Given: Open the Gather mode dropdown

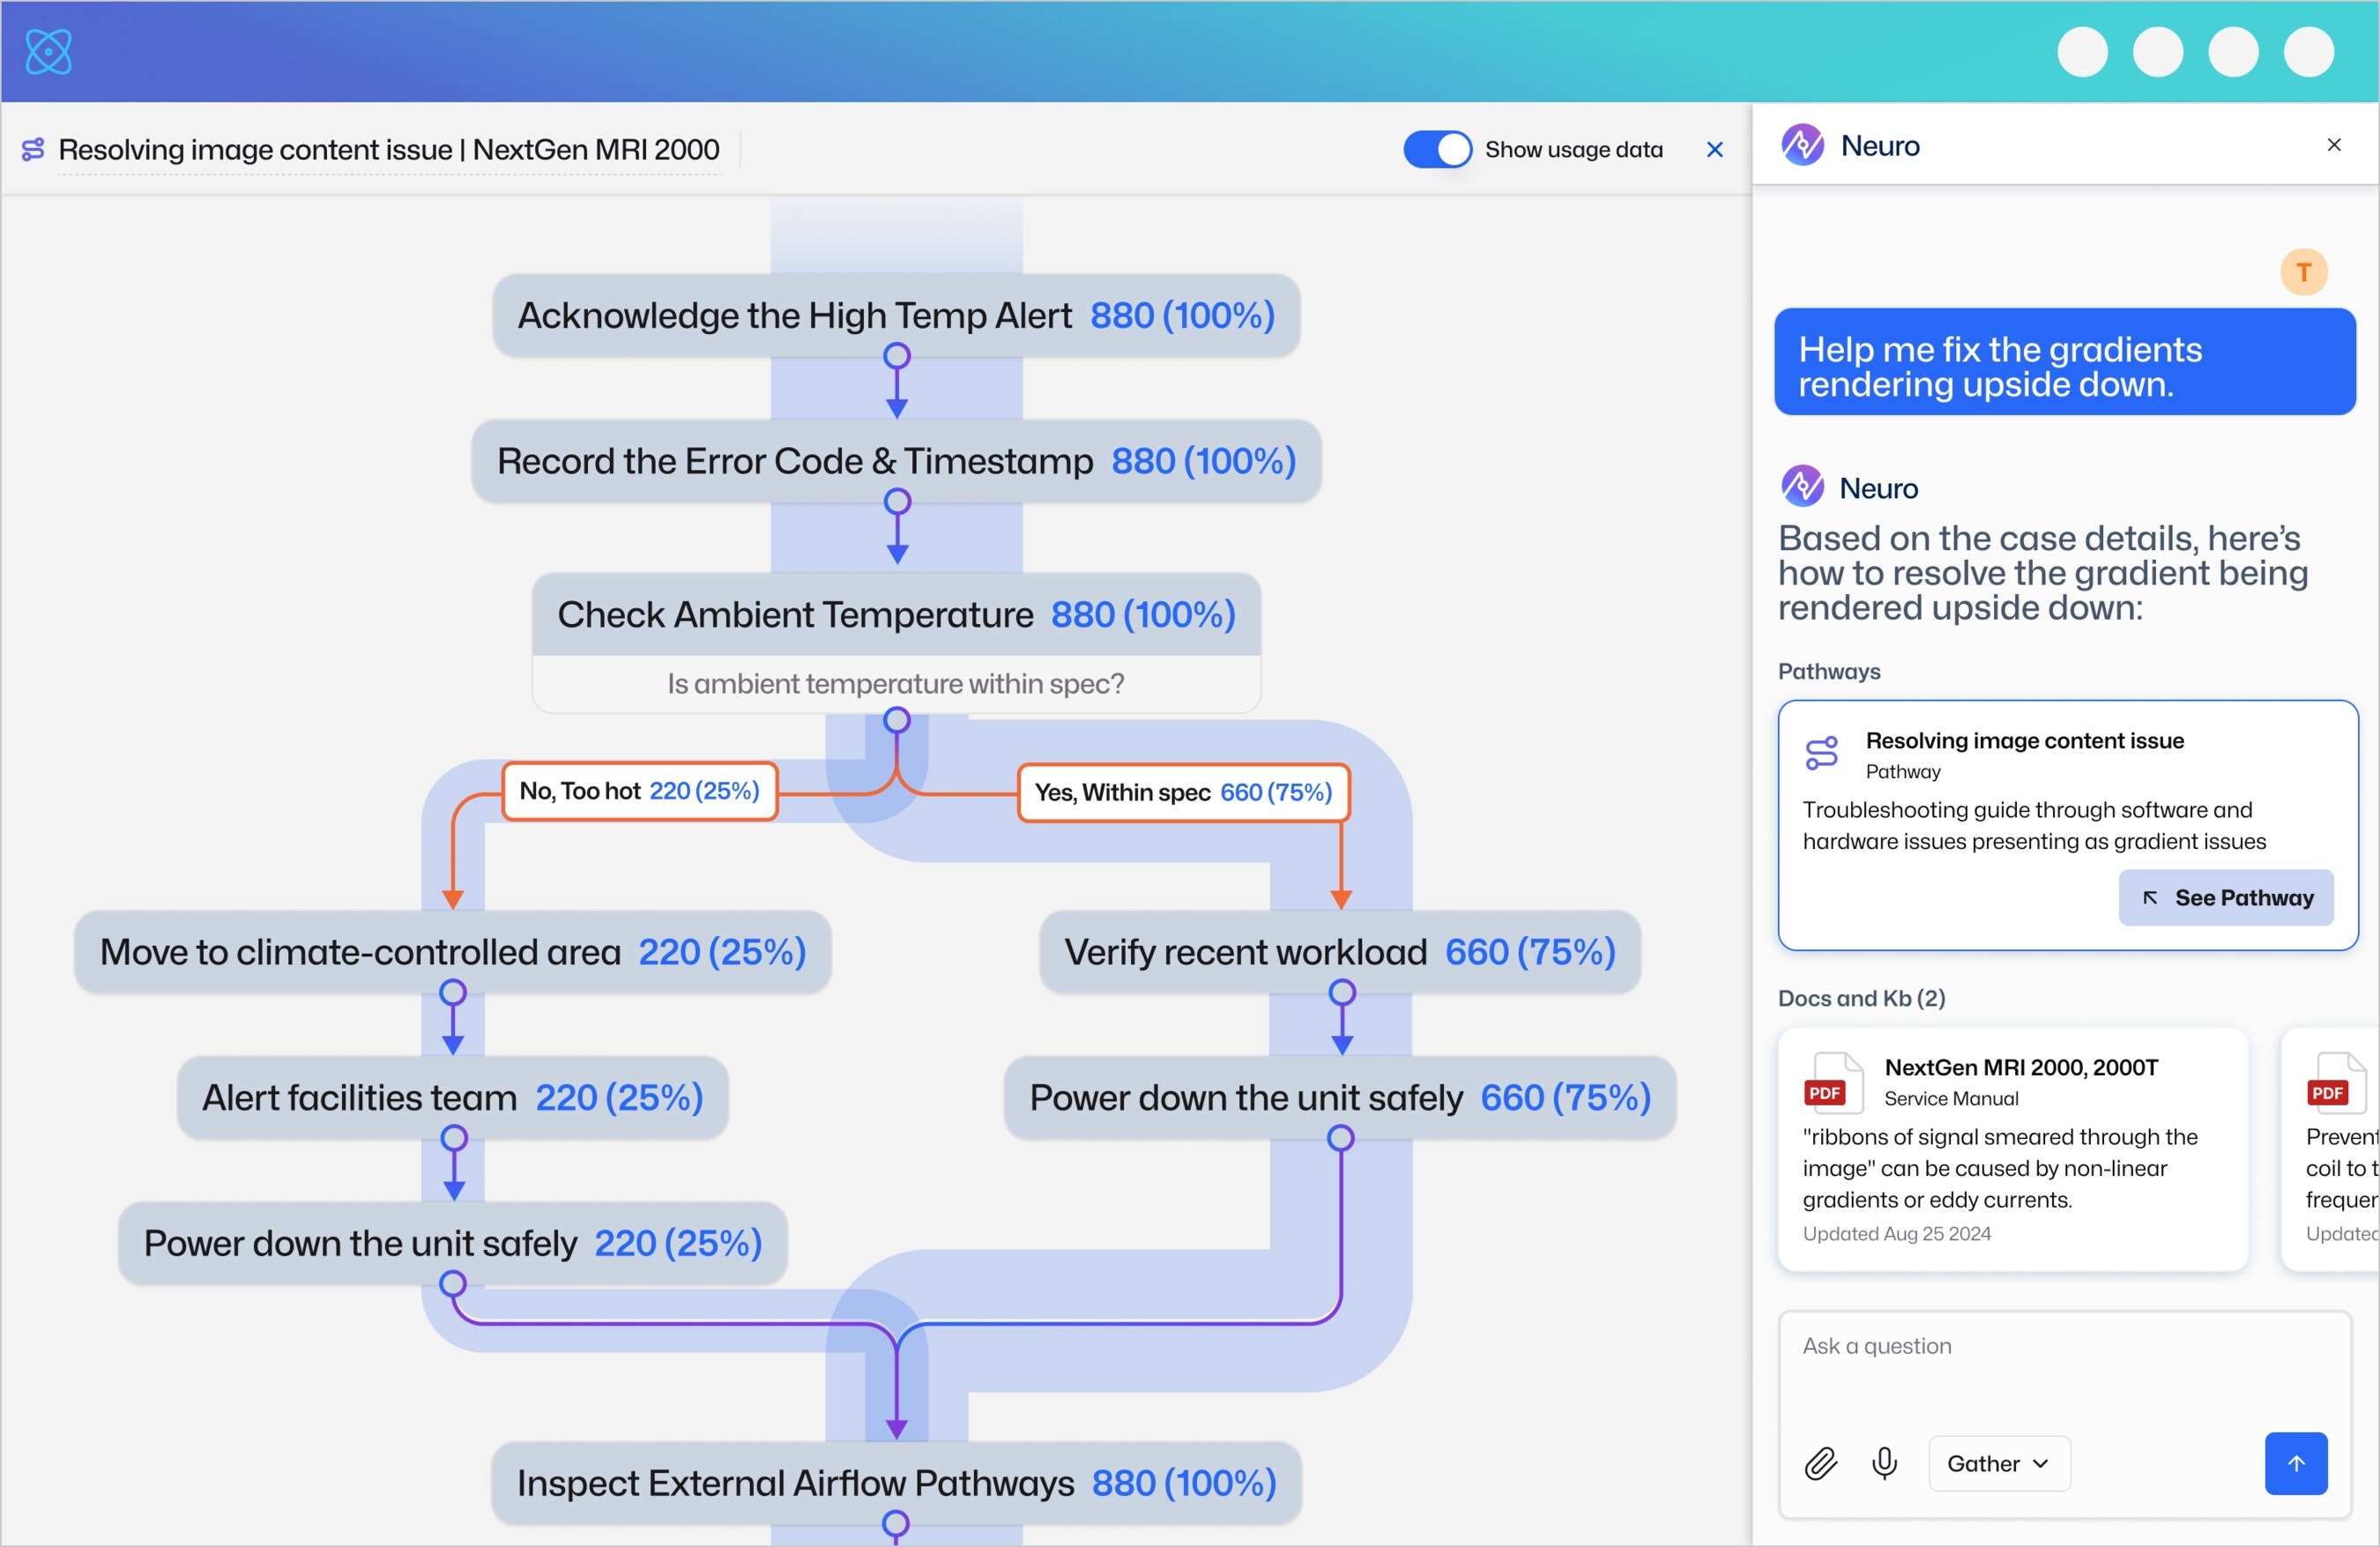Looking at the screenshot, I should click(x=1998, y=1463).
